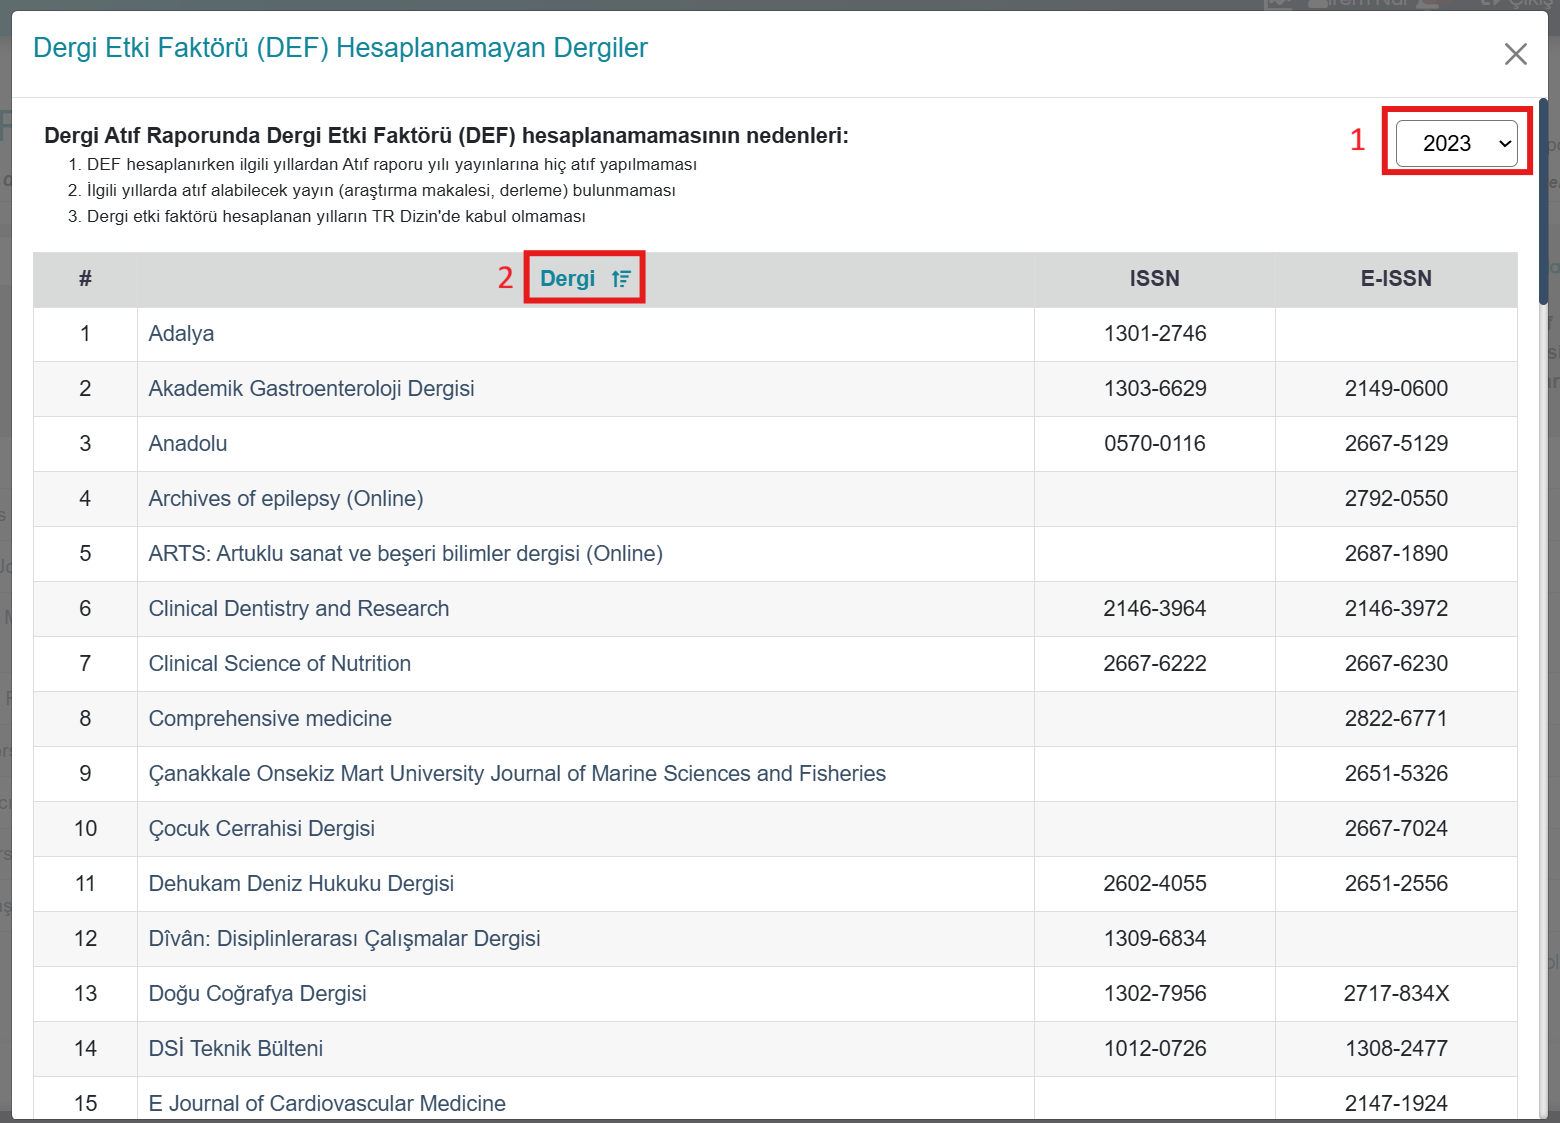Select Dîvân: Disiplinlerarası Çalışmalar Dergisi

344,939
